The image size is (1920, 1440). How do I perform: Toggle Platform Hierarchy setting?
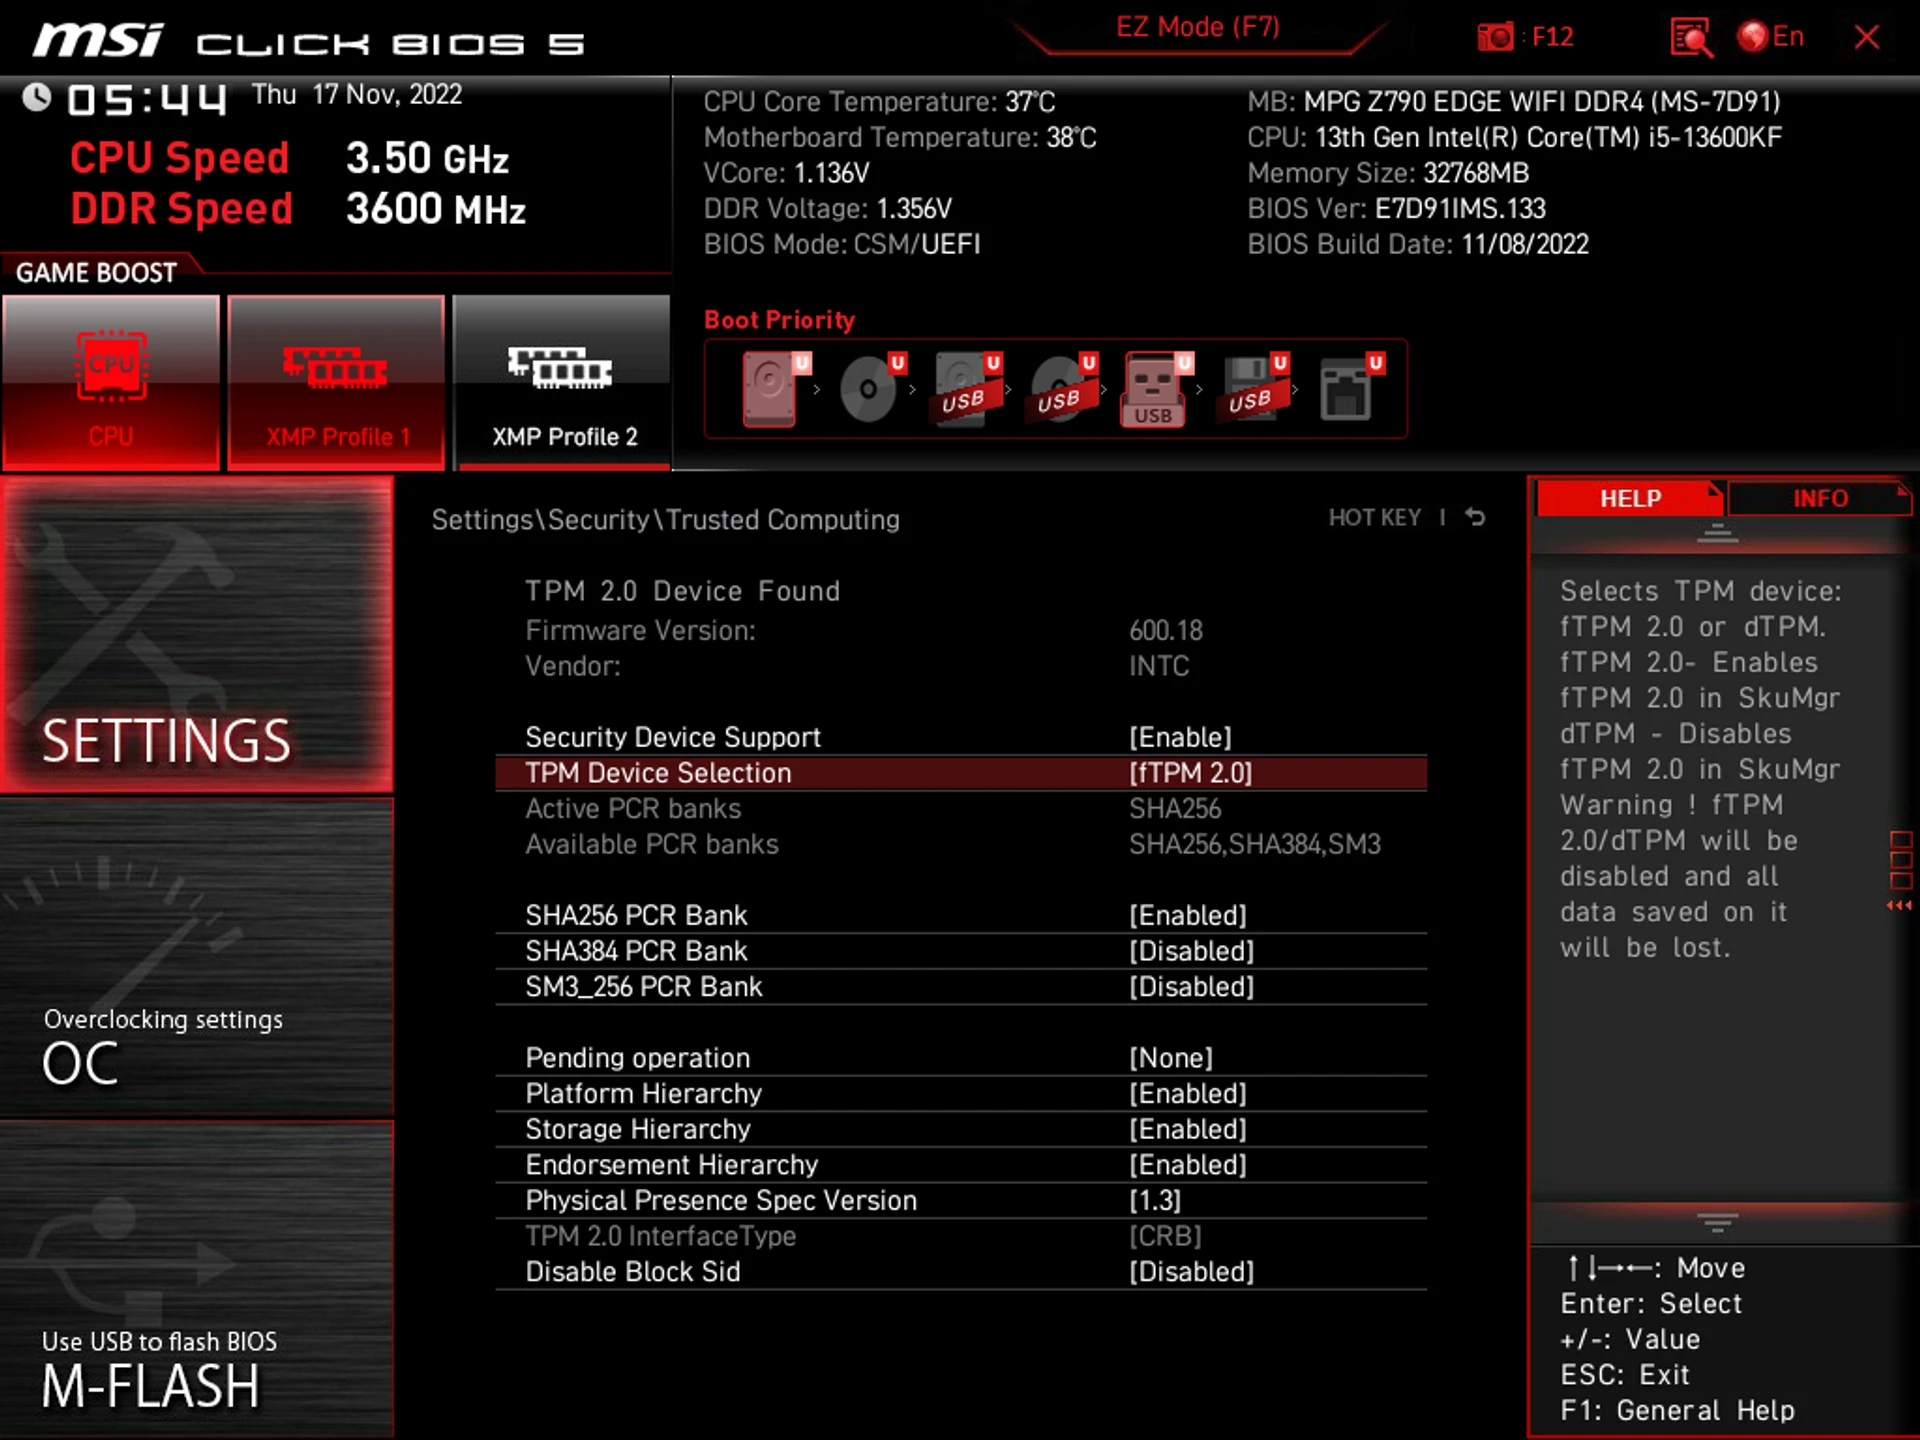pyautogui.click(x=961, y=1094)
